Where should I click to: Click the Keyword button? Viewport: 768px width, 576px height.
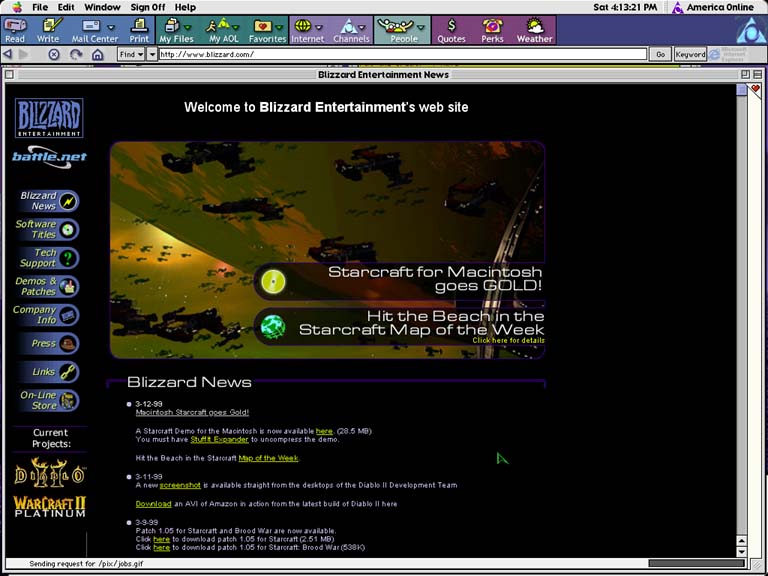(x=690, y=54)
